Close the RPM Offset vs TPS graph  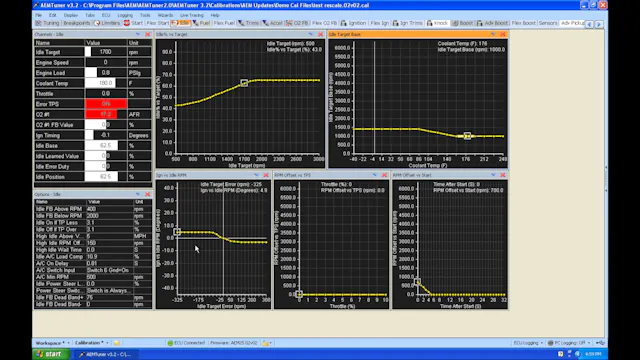pyautogui.click(x=384, y=175)
